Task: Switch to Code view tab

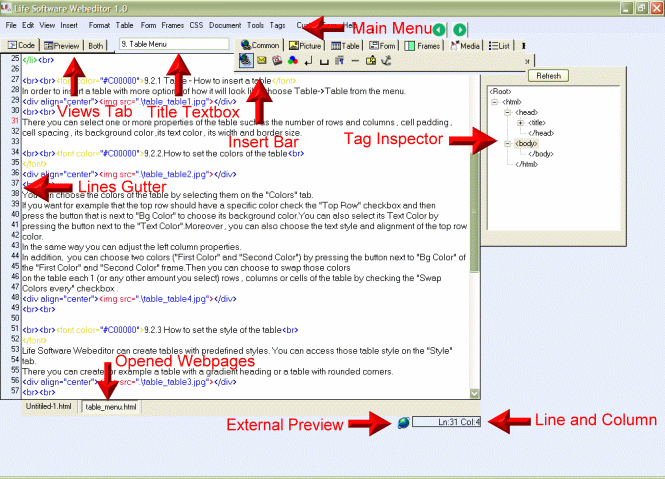Action: click(21, 45)
